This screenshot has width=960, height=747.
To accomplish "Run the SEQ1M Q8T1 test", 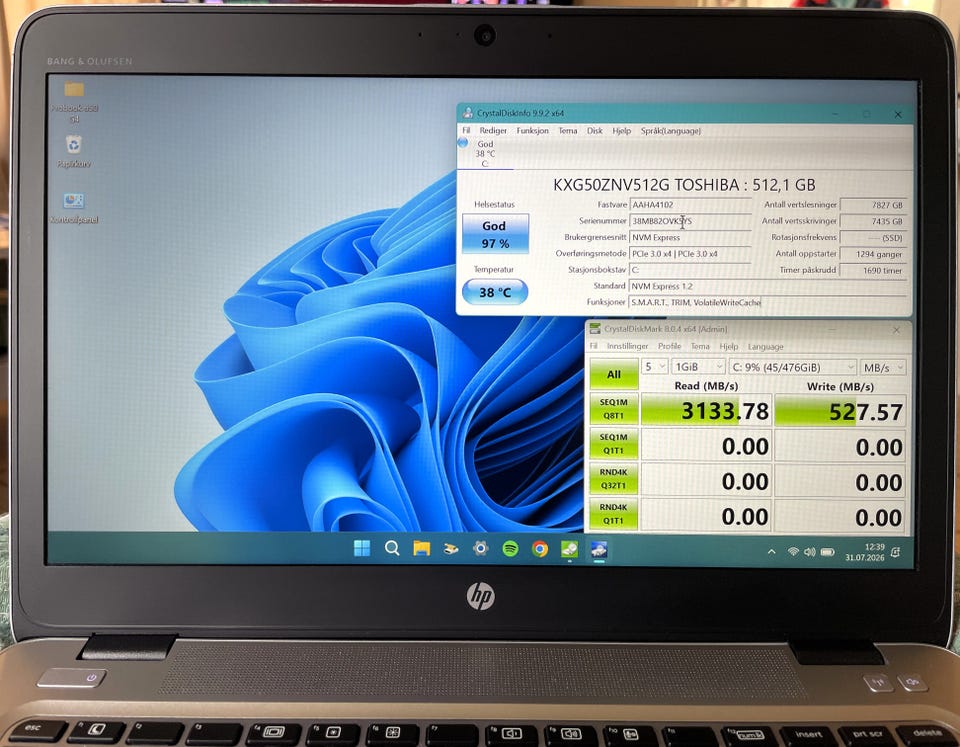I will tap(613, 409).
